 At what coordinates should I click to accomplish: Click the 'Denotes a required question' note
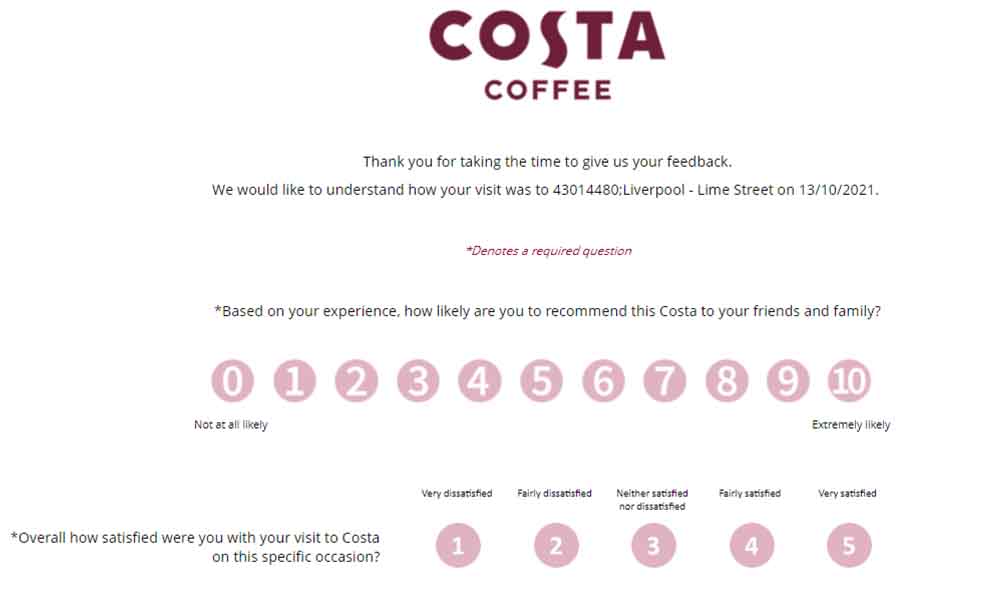[x=548, y=251]
